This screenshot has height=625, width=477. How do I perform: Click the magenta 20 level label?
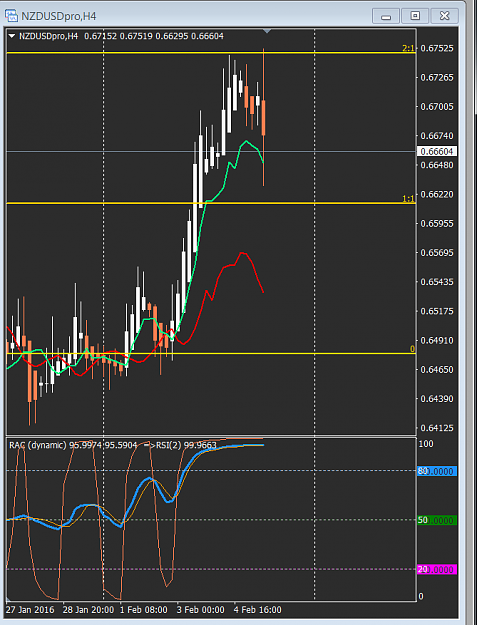pos(437,569)
